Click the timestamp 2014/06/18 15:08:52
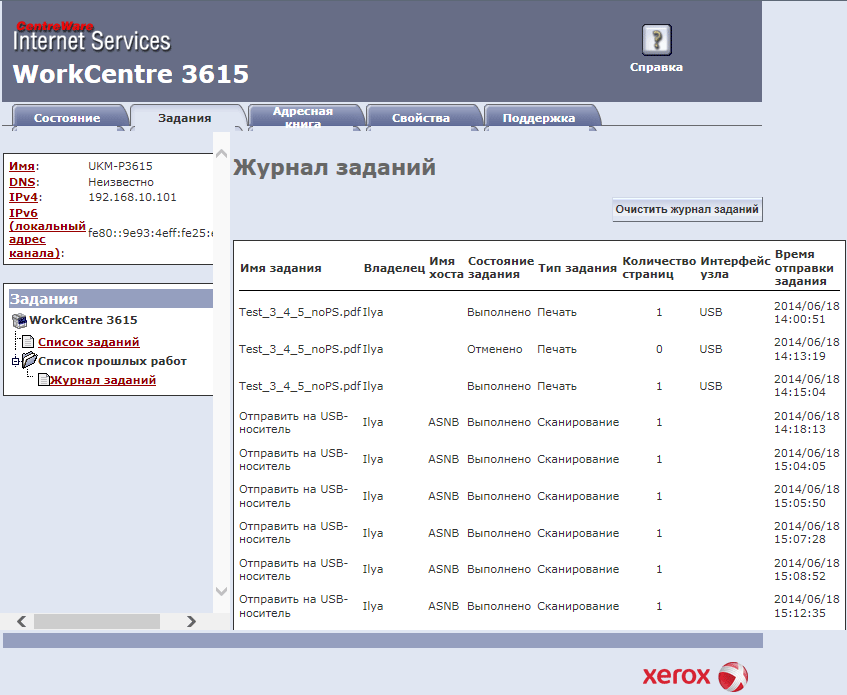This screenshot has height=695, width=847. [x=806, y=569]
